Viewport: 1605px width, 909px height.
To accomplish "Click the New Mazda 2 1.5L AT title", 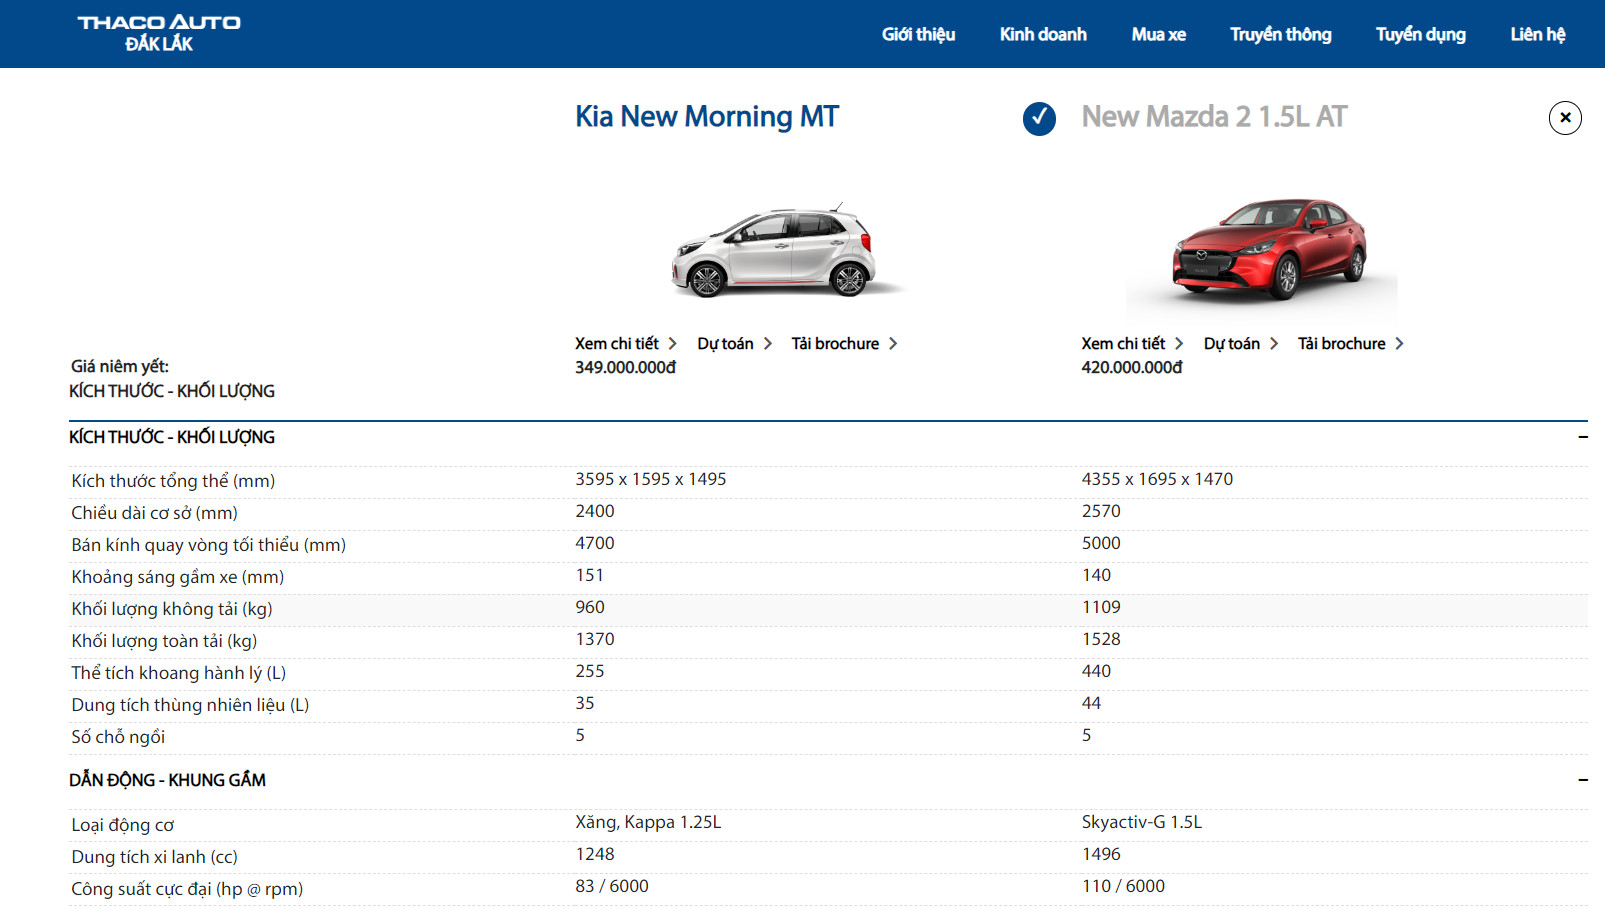I will tap(1214, 117).
